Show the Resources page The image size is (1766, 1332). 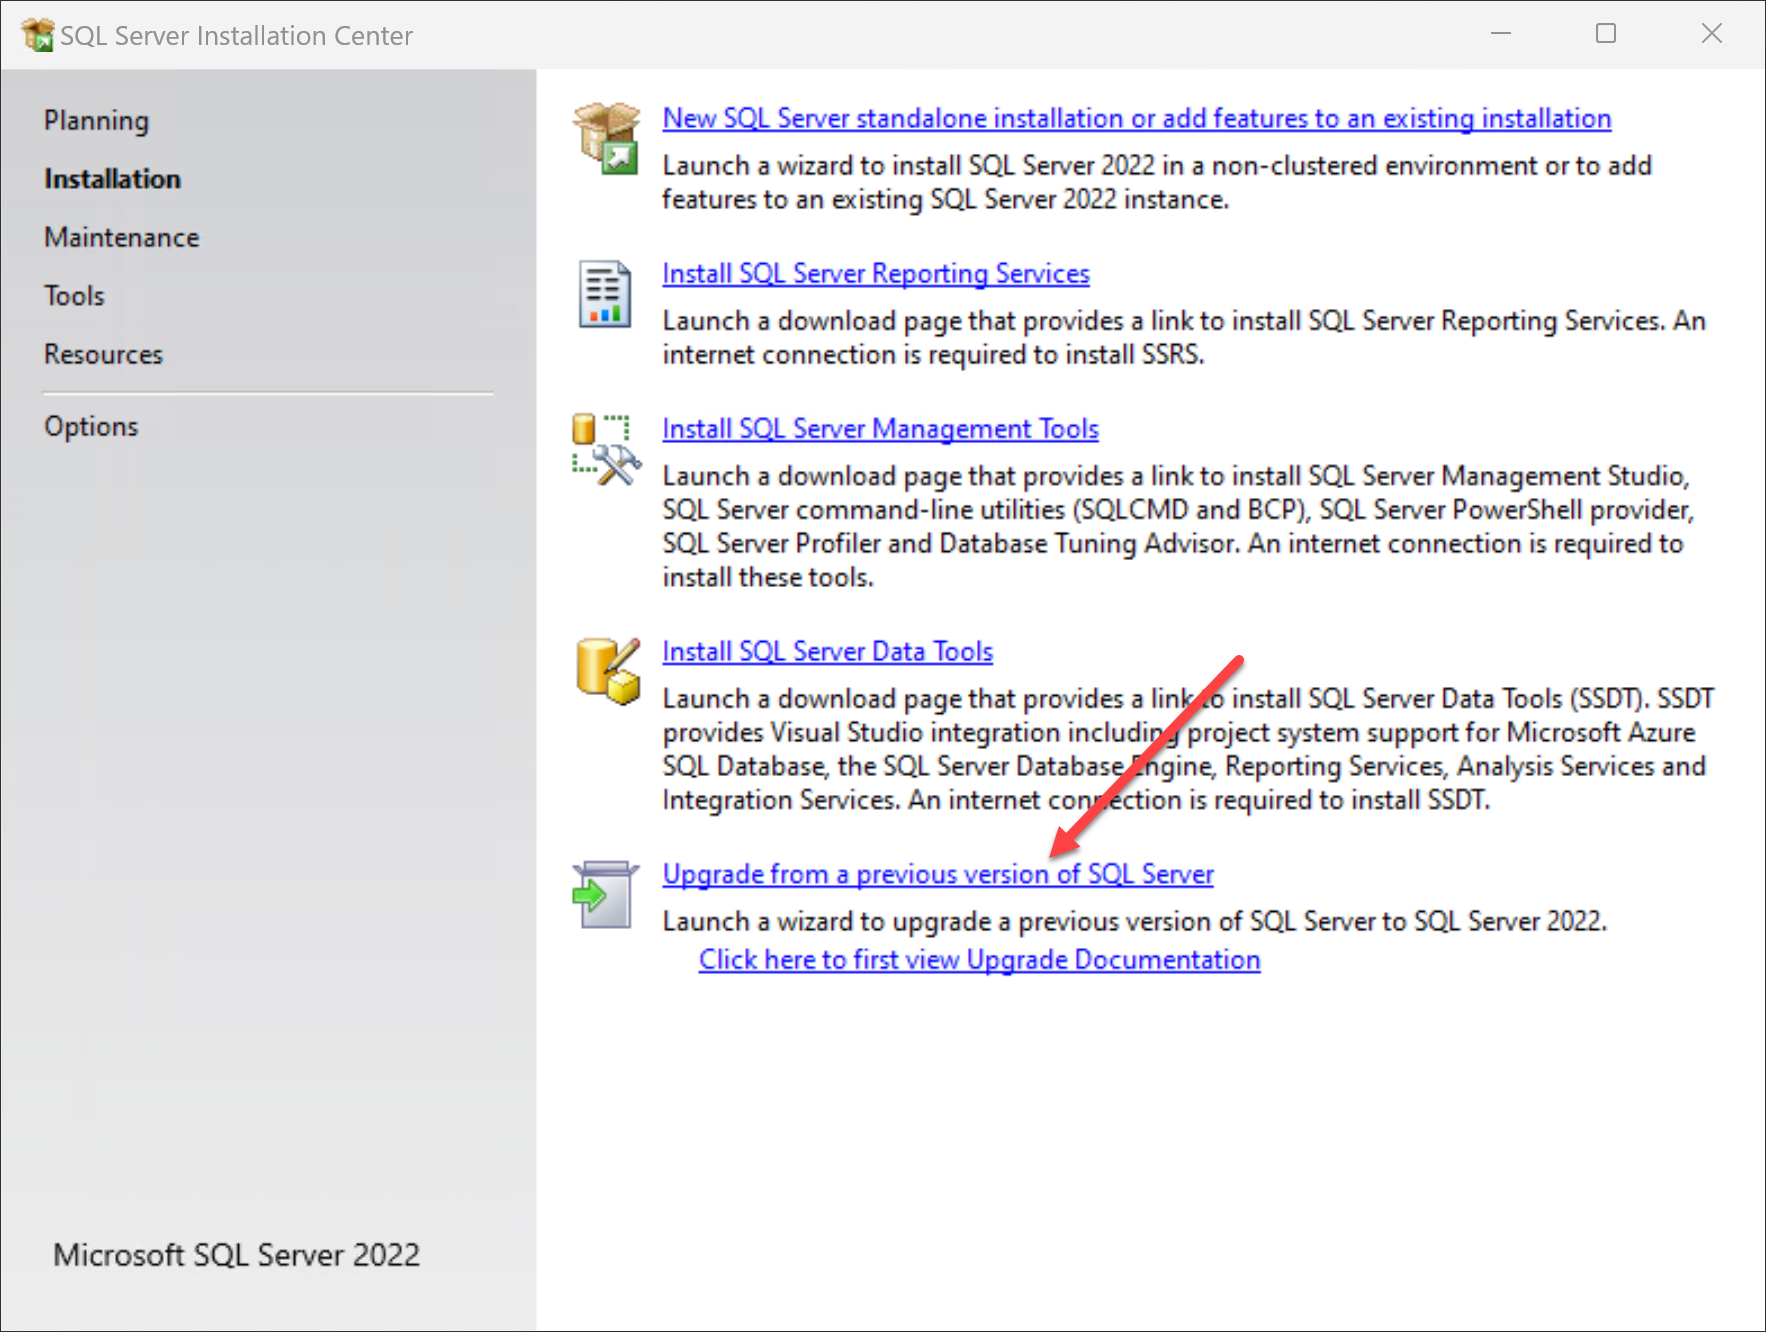pos(103,355)
